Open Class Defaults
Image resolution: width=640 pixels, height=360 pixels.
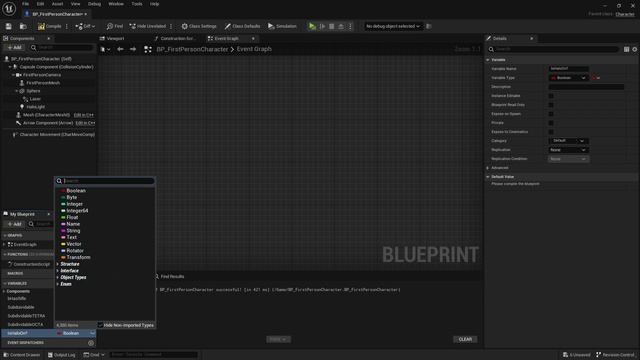[242, 26]
